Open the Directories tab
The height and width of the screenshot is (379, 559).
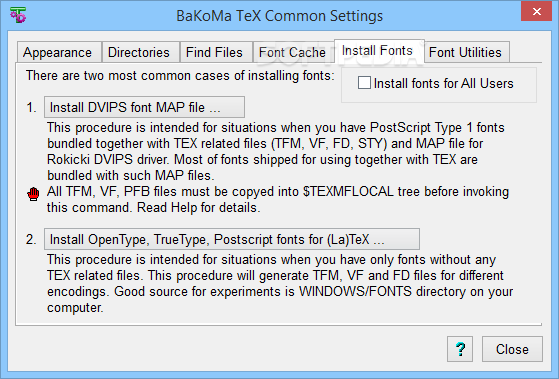[x=140, y=52]
